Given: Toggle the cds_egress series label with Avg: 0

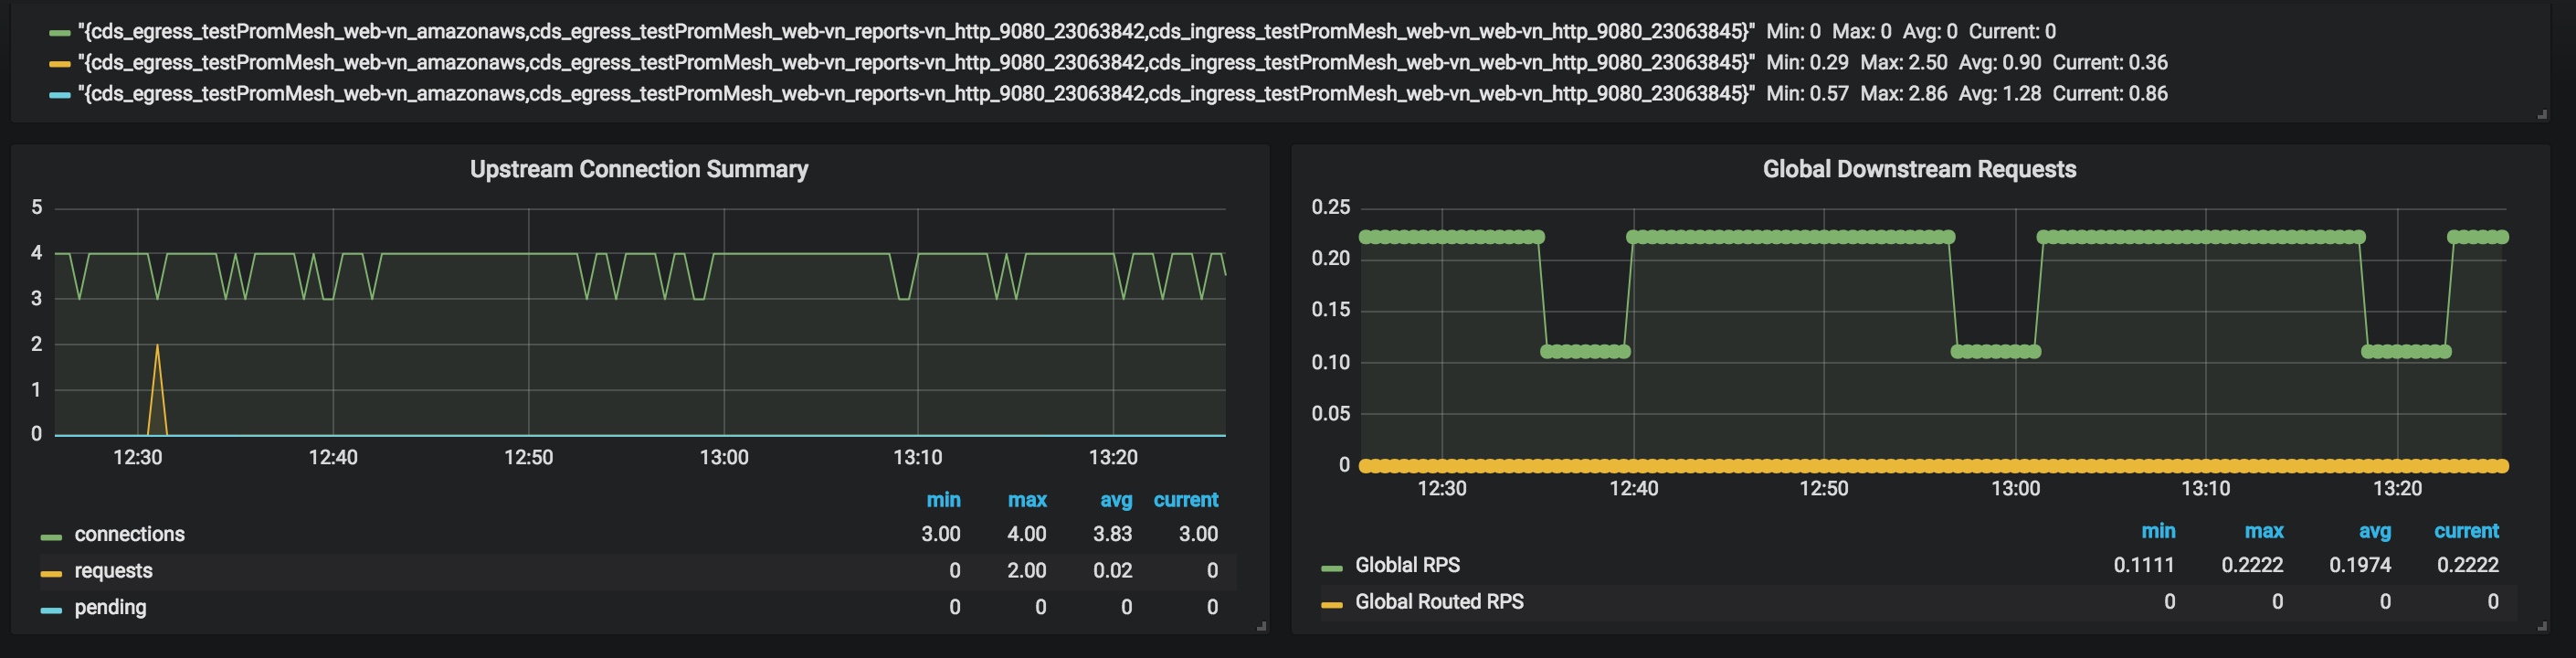Looking at the screenshot, I should click(916, 31).
